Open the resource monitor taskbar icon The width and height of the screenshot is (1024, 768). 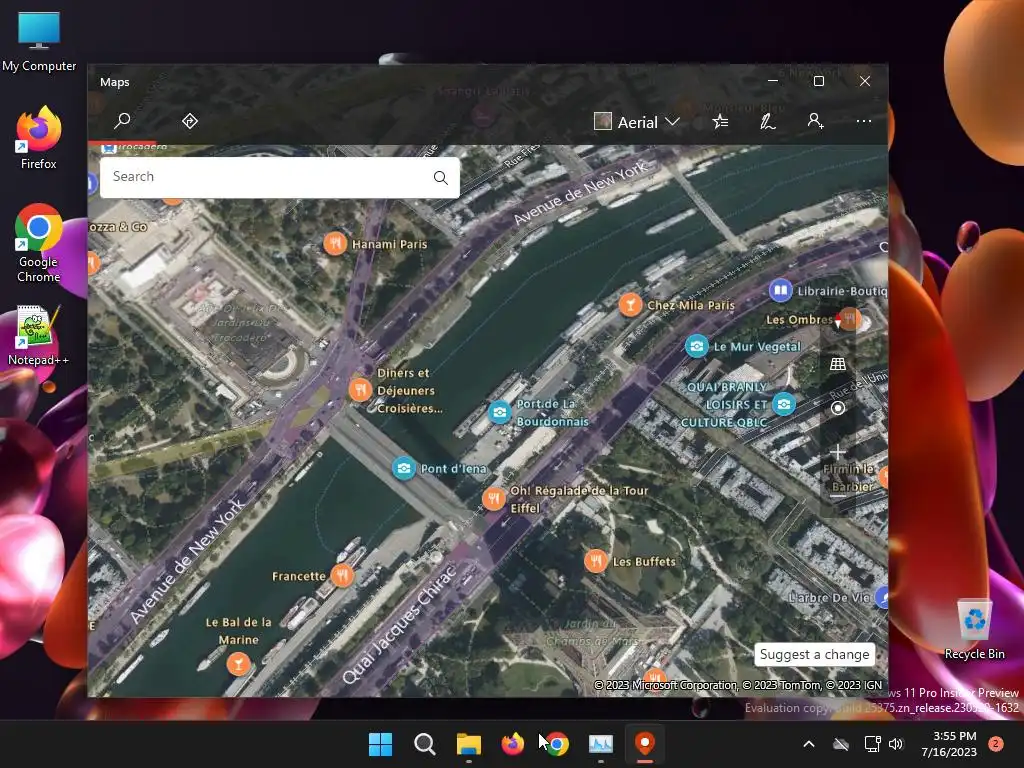pos(601,744)
